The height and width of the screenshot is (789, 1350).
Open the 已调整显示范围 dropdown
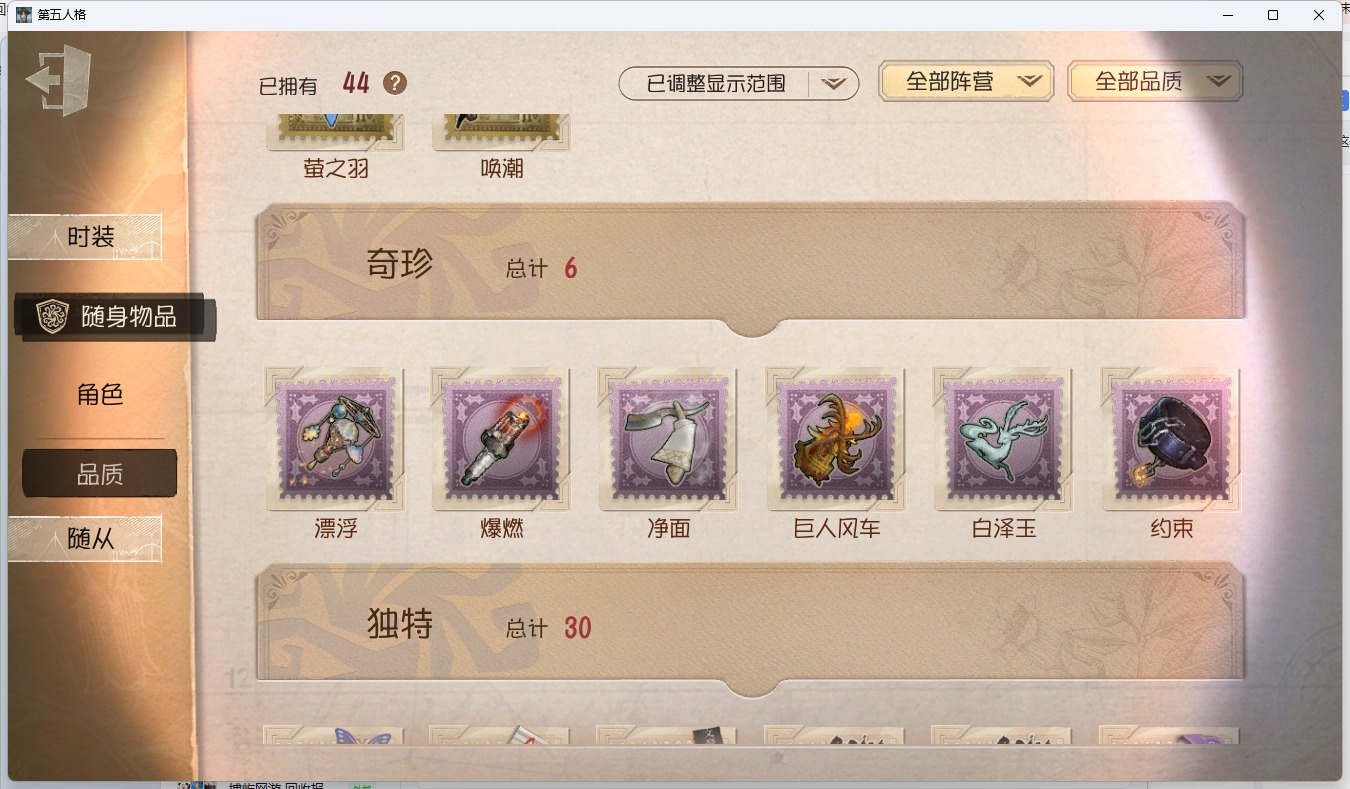[x=739, y=84]
